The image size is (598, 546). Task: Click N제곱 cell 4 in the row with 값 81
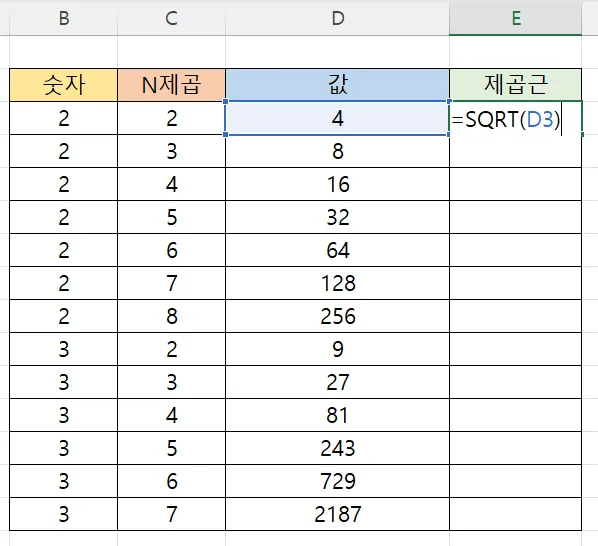171,415
